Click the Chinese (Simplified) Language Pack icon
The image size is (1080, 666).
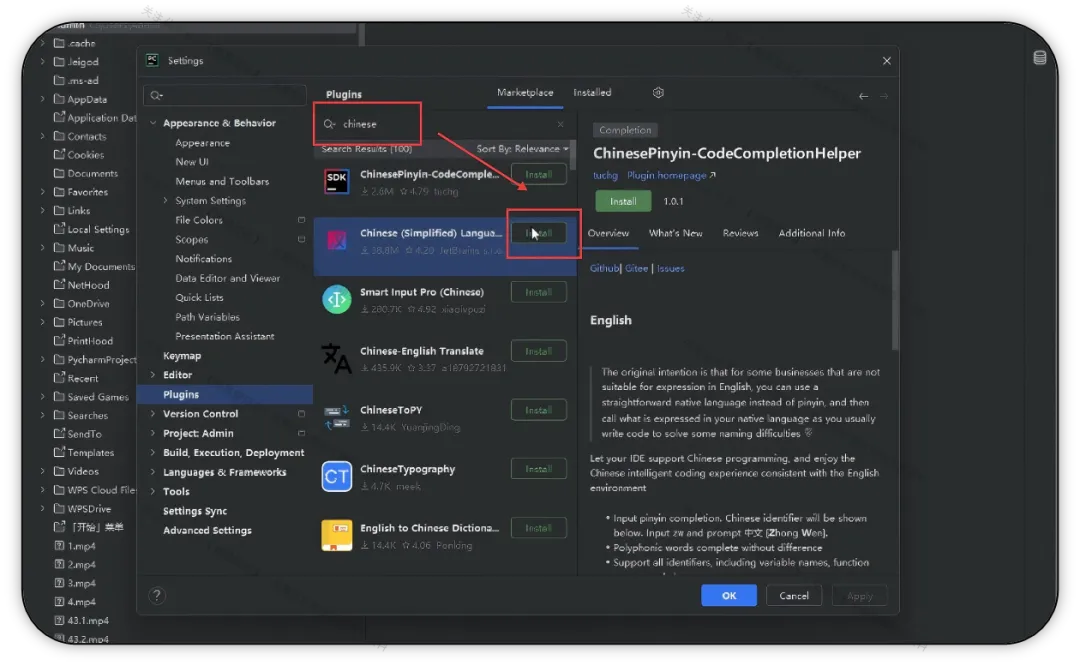click(337, 240)
